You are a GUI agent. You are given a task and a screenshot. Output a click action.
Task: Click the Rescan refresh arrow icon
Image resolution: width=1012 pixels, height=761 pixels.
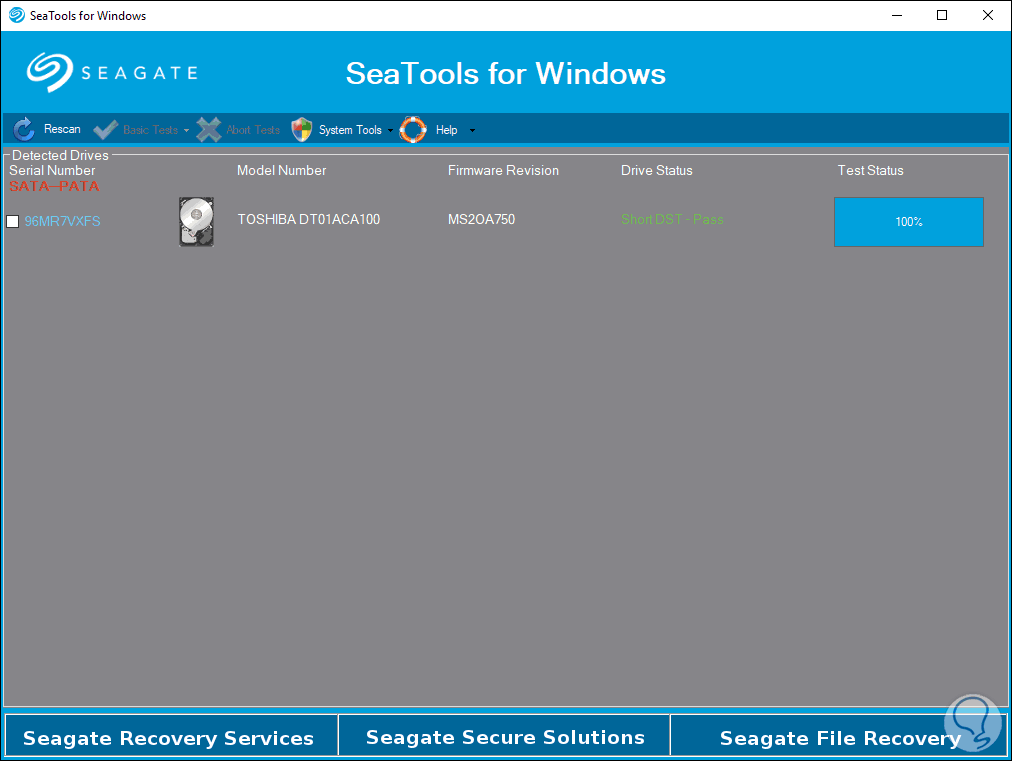click(24, 130)
